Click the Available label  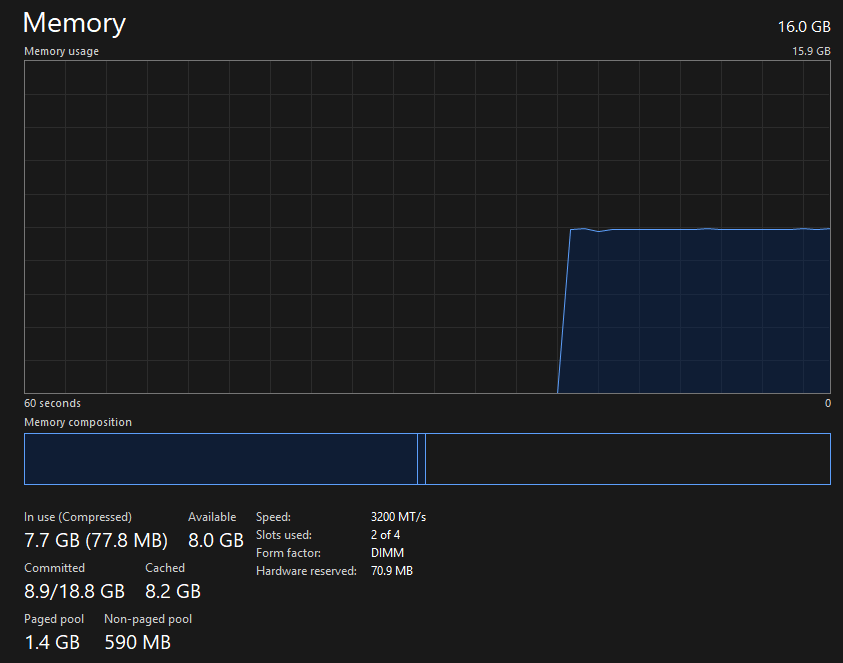(212, 517)
